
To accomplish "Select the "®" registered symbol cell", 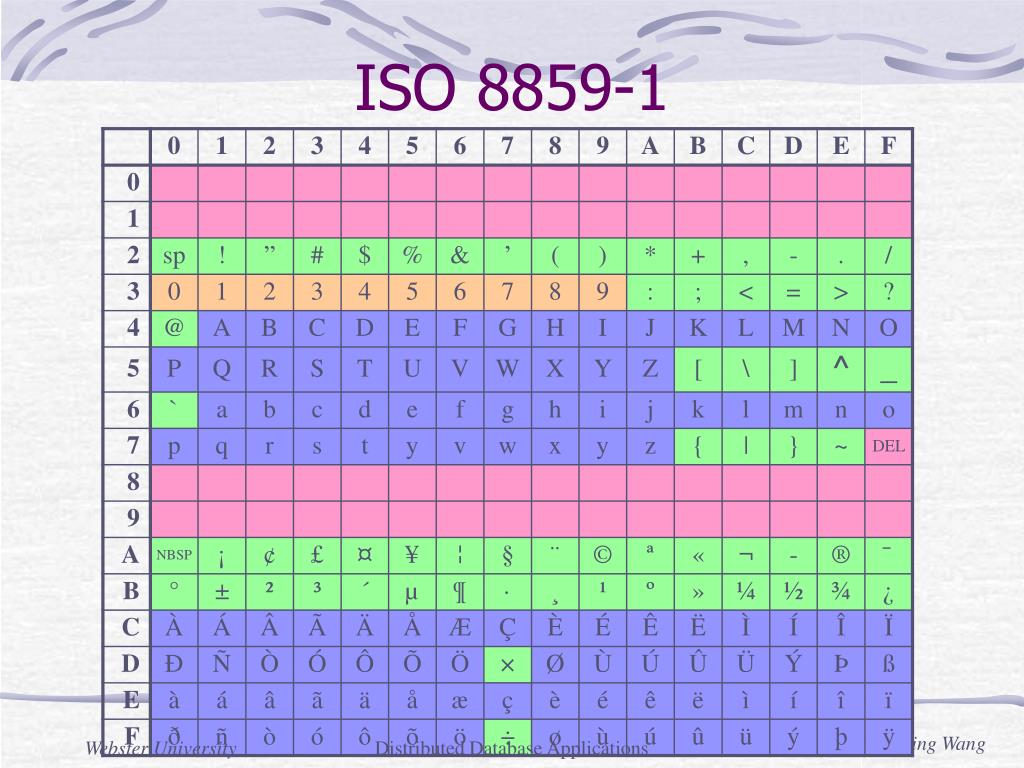I will point(841,556).
